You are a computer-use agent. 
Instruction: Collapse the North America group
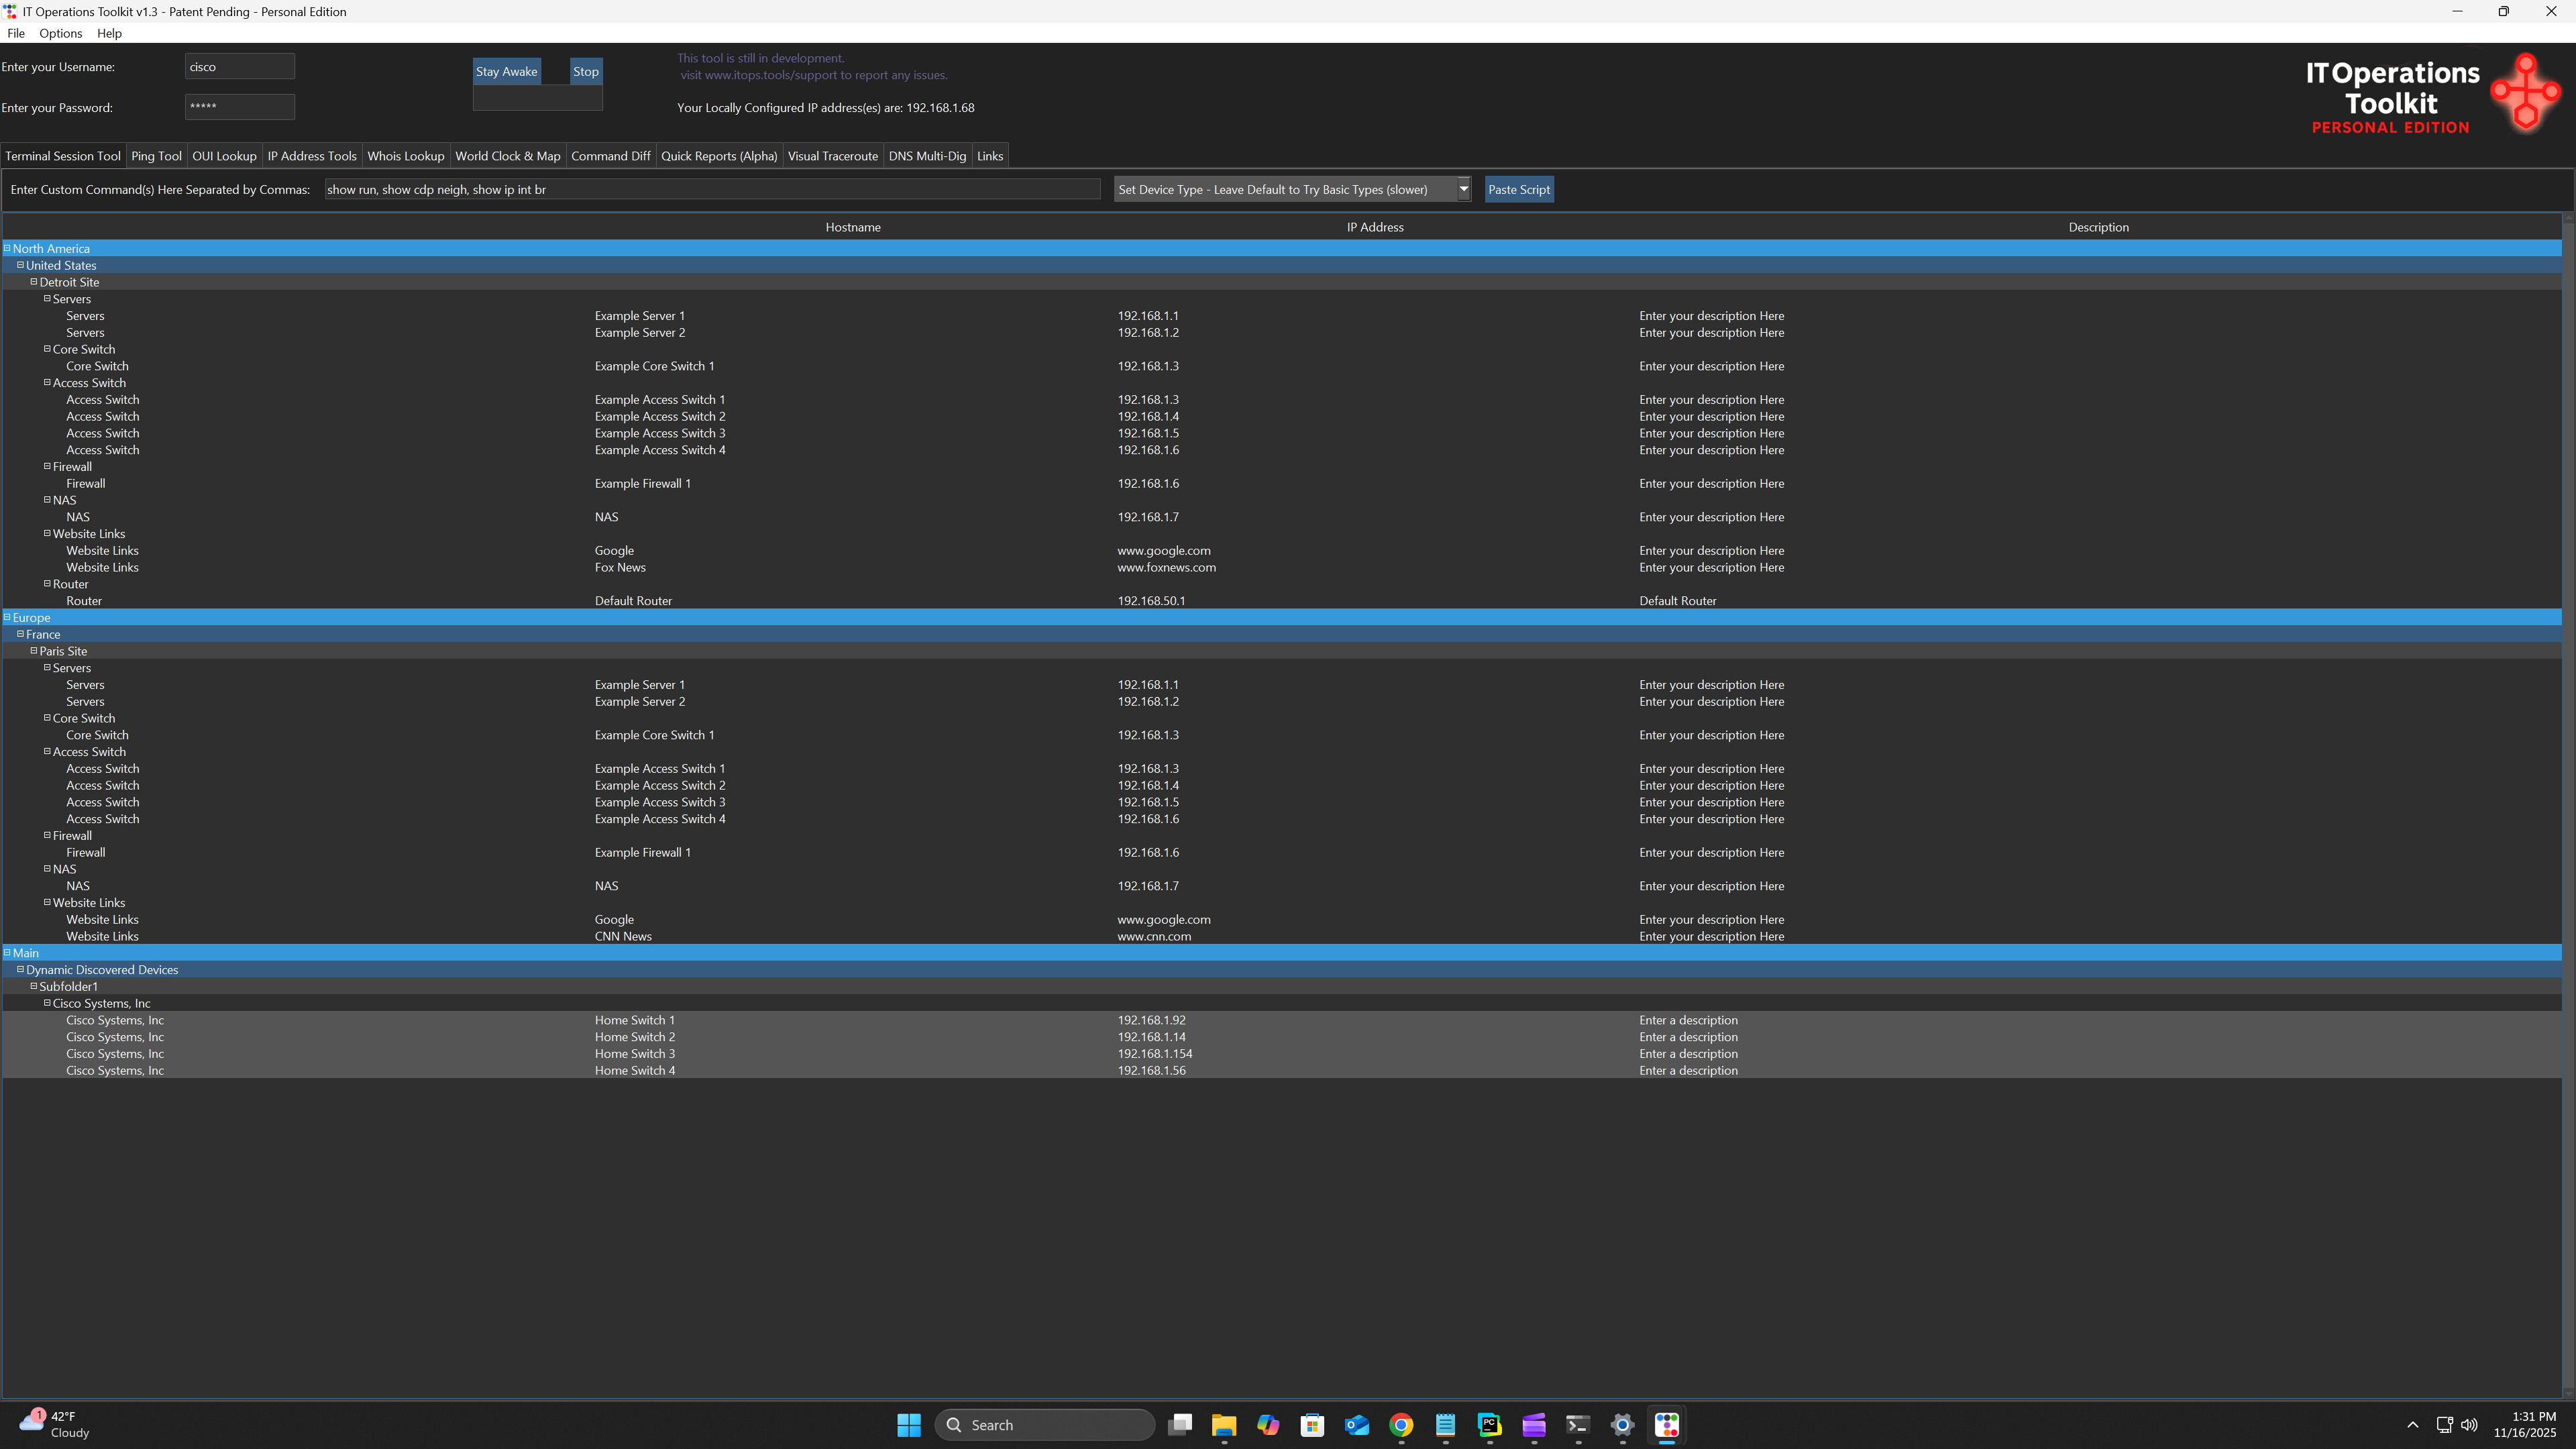pyautogui.click(x=7, y=248)
